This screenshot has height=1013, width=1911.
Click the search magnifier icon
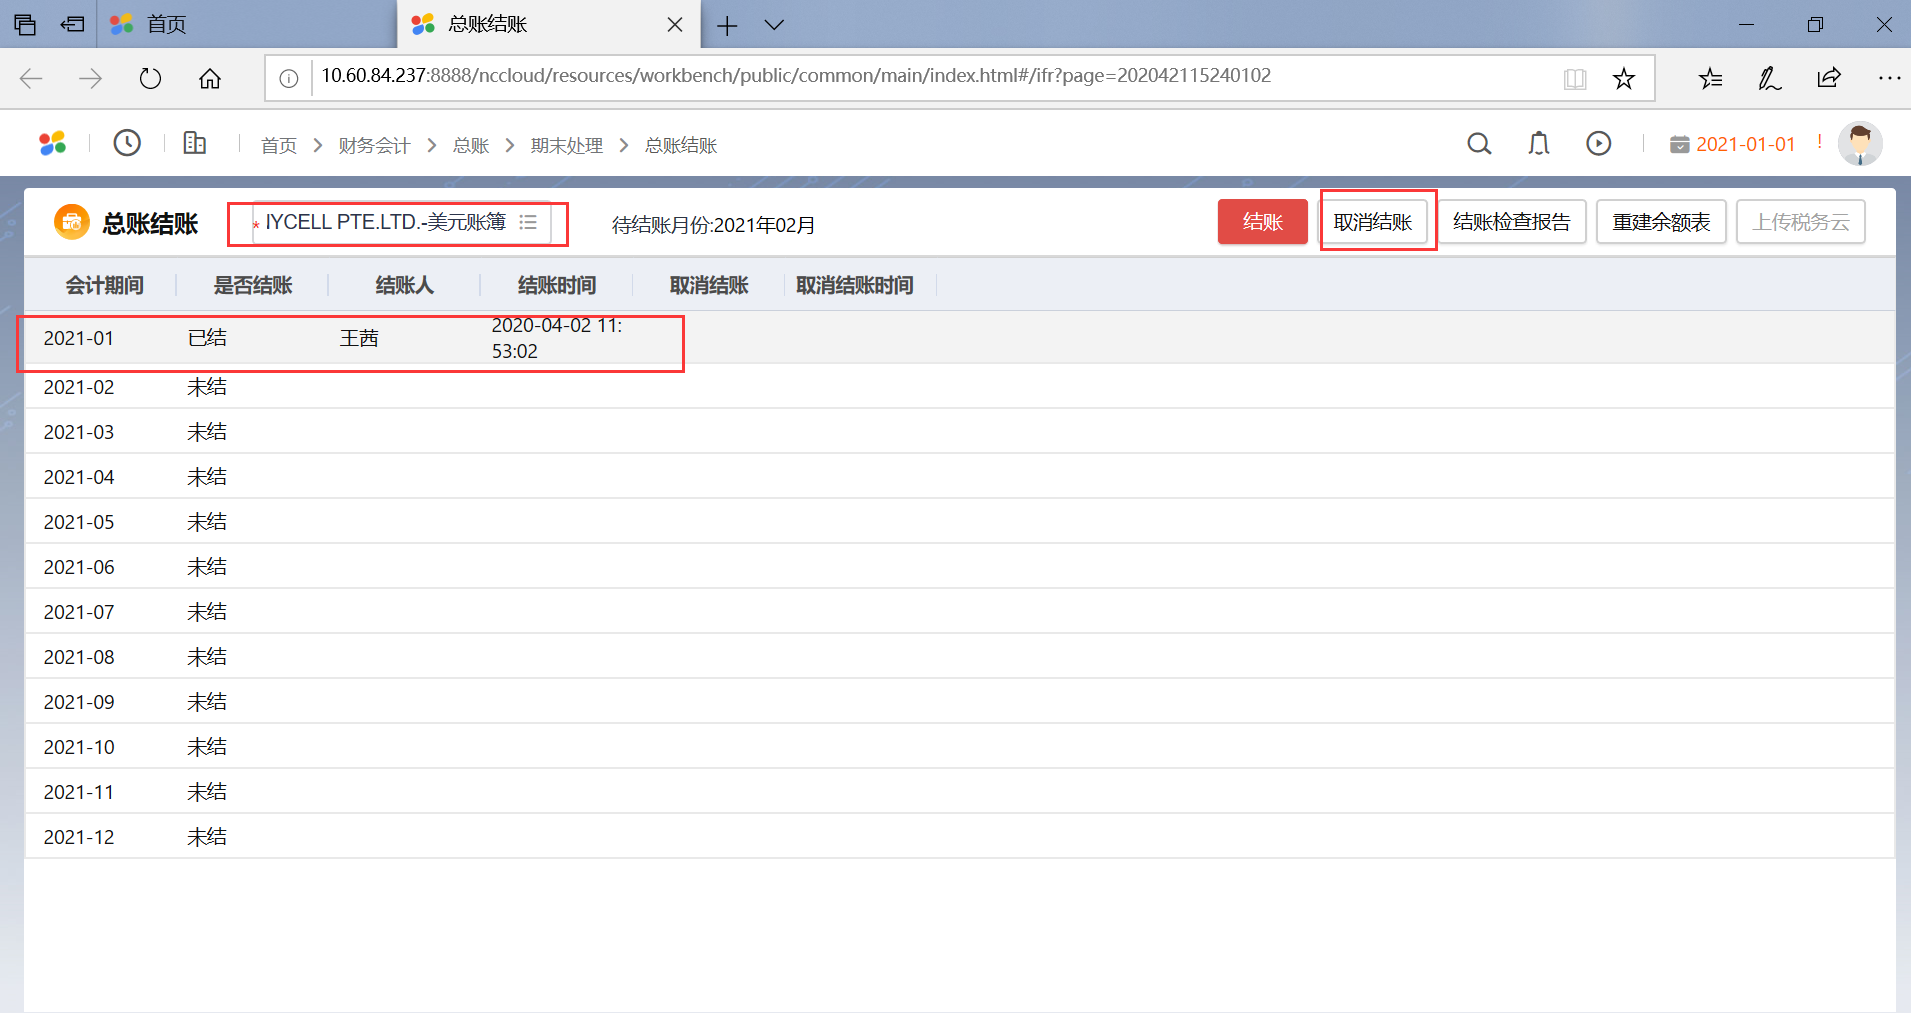[x=1479, y=144]
